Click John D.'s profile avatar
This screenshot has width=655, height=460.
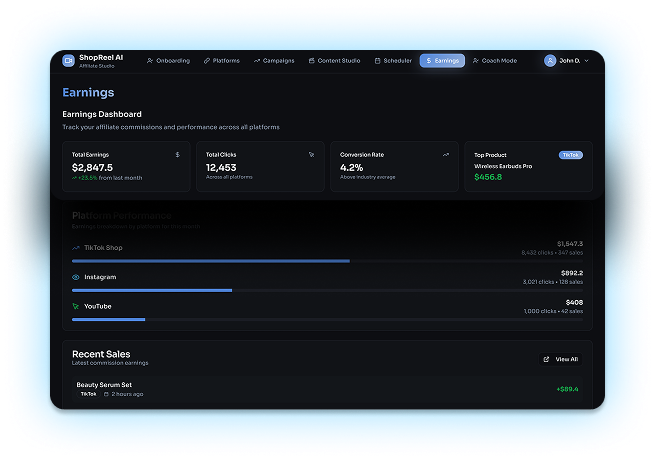[x=550, y=61]
